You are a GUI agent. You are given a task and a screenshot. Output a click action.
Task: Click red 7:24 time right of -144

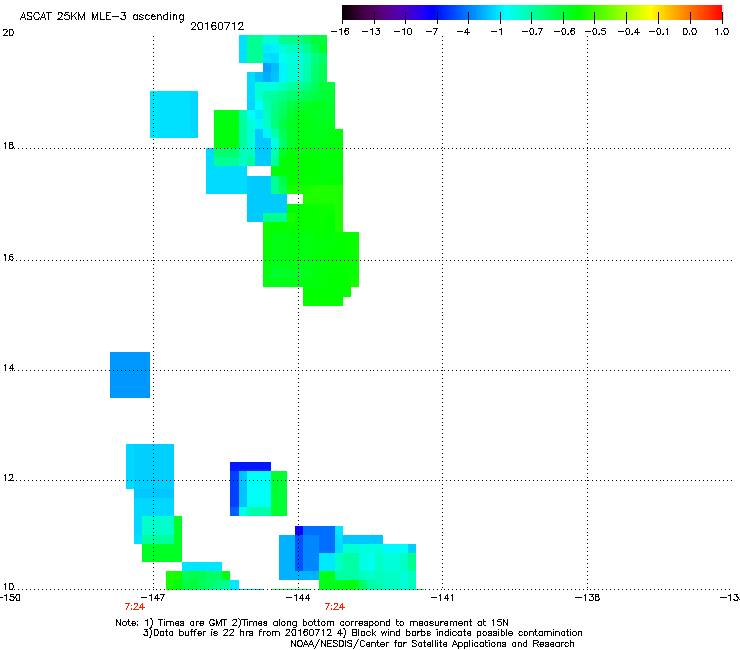335,607
